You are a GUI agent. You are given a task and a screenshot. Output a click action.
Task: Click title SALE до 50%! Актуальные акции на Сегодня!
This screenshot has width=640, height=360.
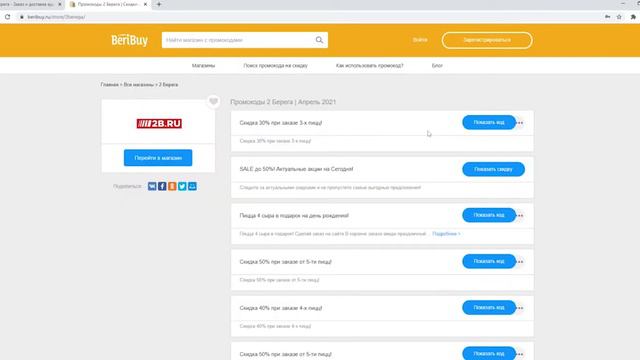pyautogui.click(x=296, y=169)
